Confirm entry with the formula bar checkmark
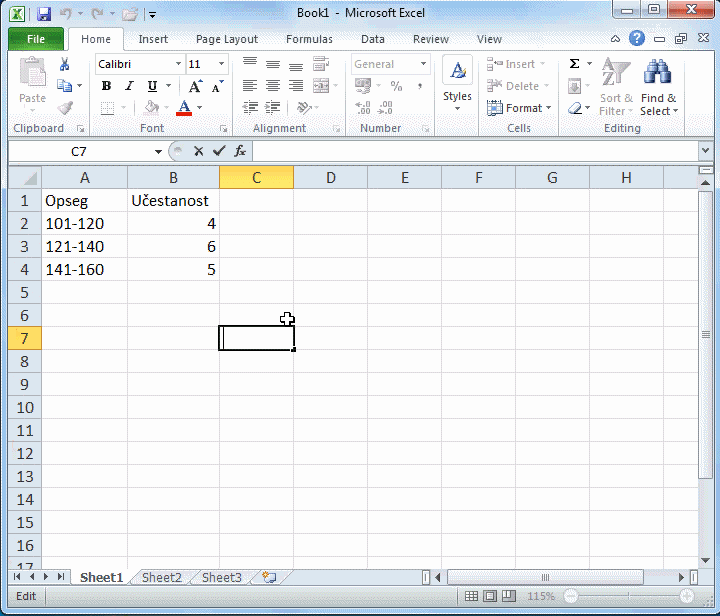Image resolution: width=720 pixels, height=616 pixels. tap(219, 151)
